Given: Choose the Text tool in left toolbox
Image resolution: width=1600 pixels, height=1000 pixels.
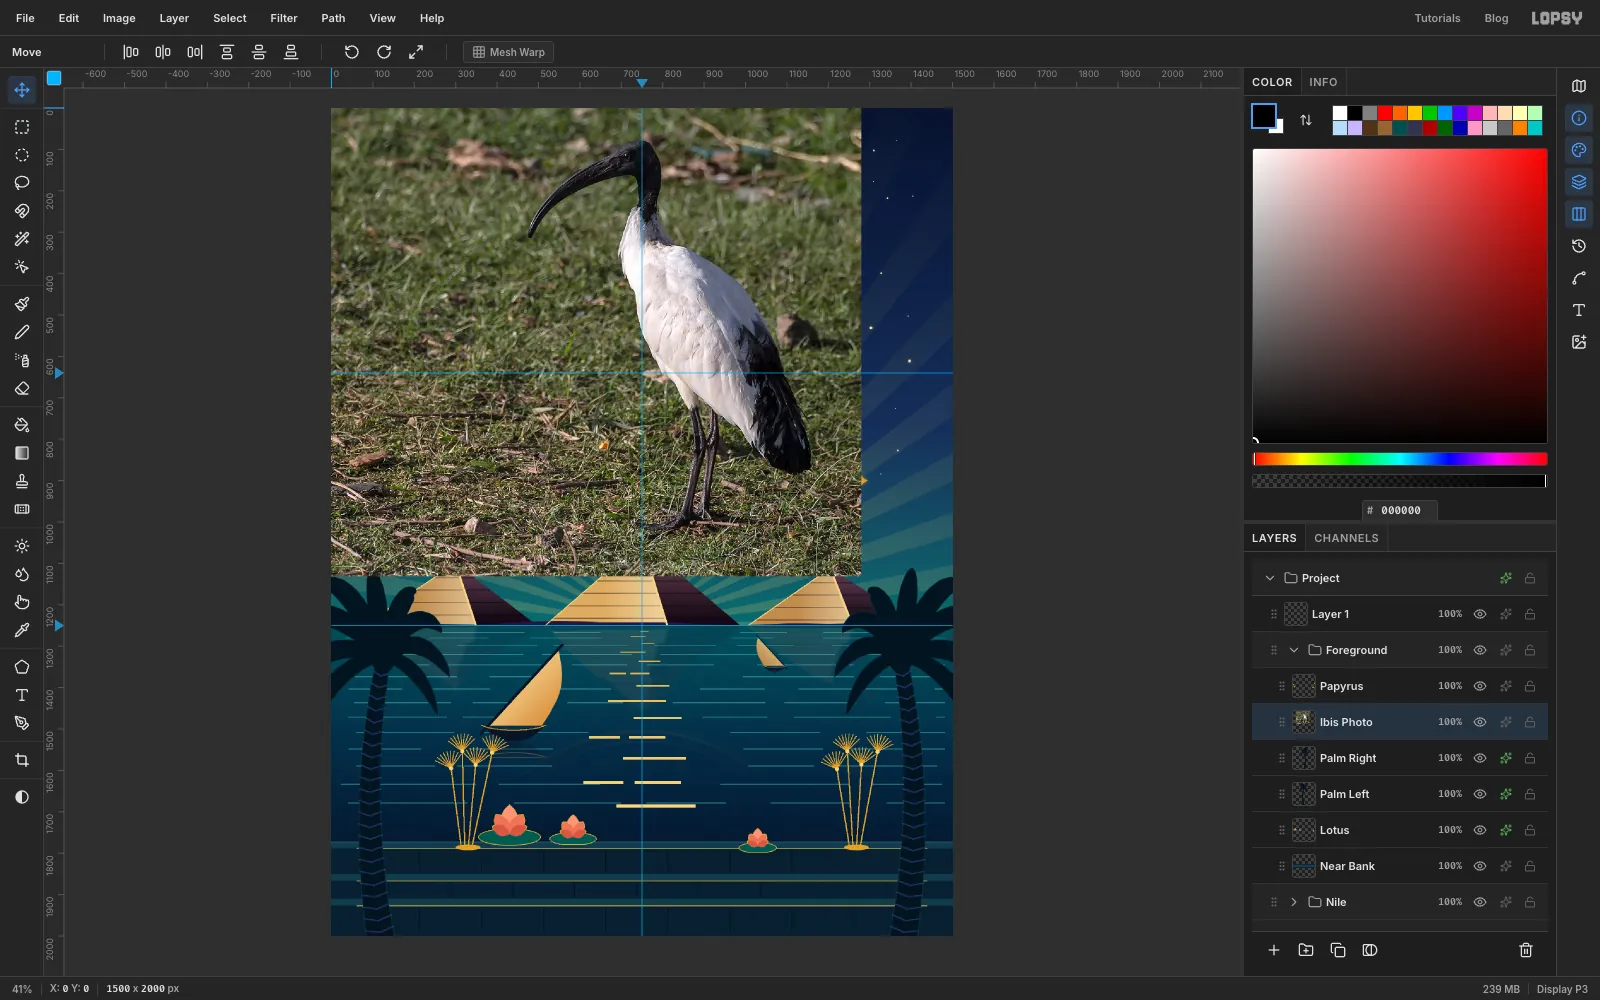Looking at the screenshot, I should tap(21, 695).
